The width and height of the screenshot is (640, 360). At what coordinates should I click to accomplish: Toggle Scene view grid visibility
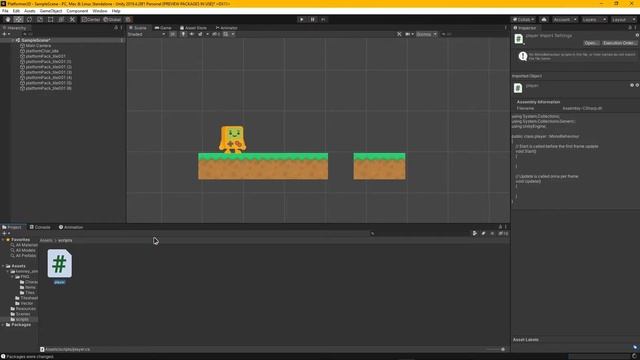click(225, 34)
